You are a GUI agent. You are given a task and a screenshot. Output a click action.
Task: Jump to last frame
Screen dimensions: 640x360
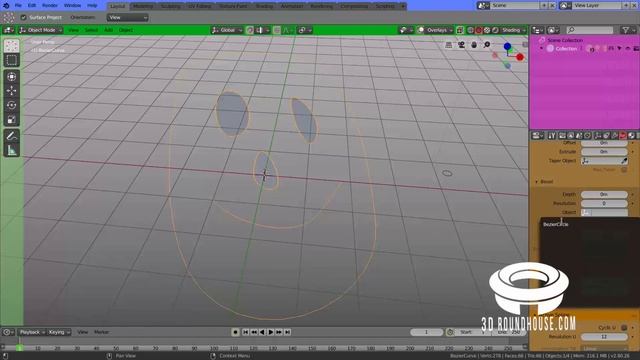[287, 332]
